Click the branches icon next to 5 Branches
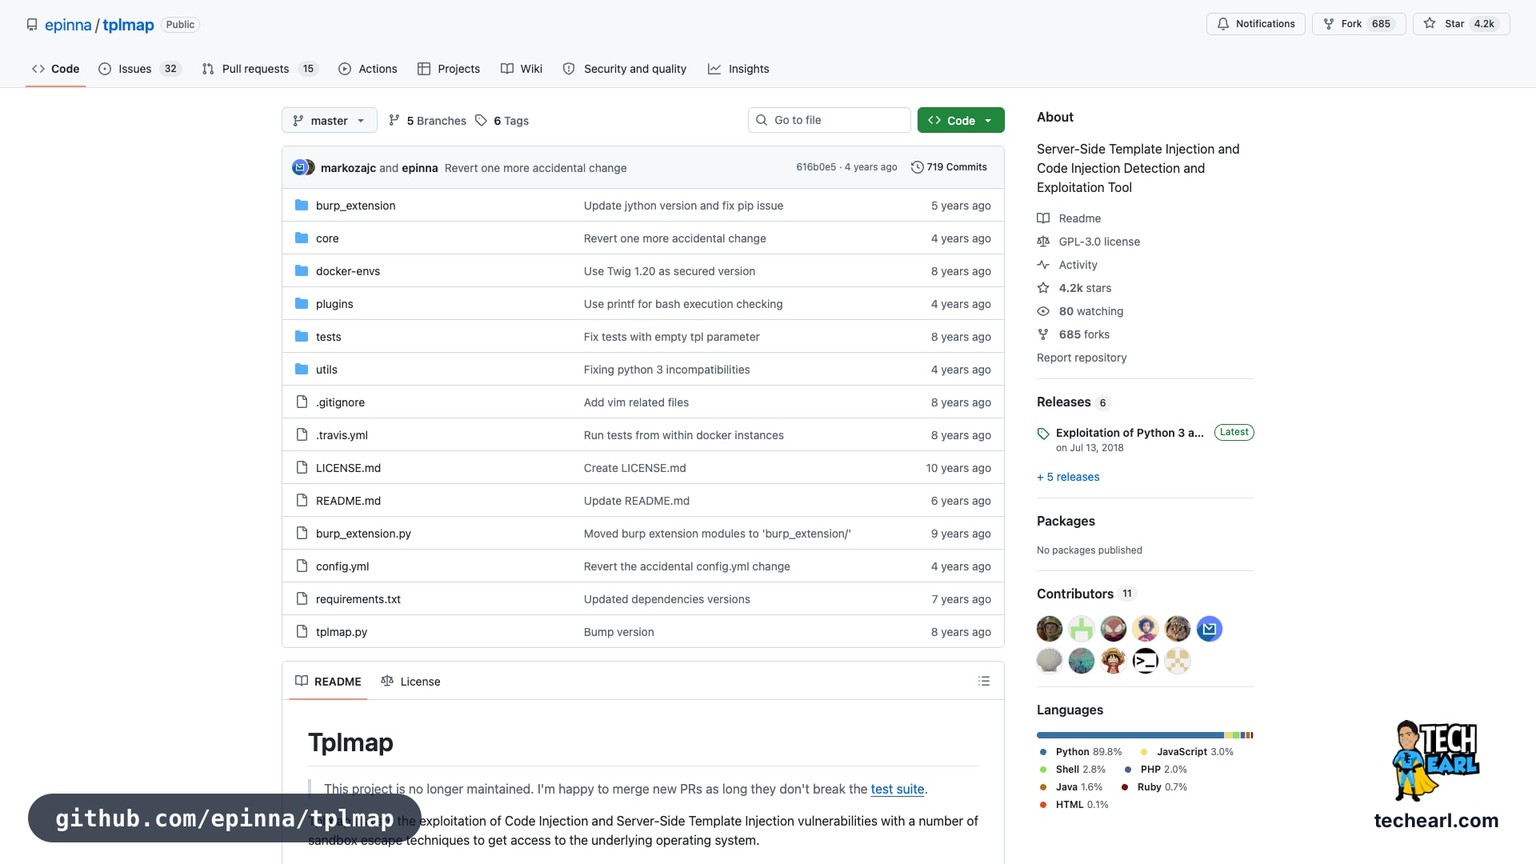Screen dimensions: 1536x864 point(394,121)
